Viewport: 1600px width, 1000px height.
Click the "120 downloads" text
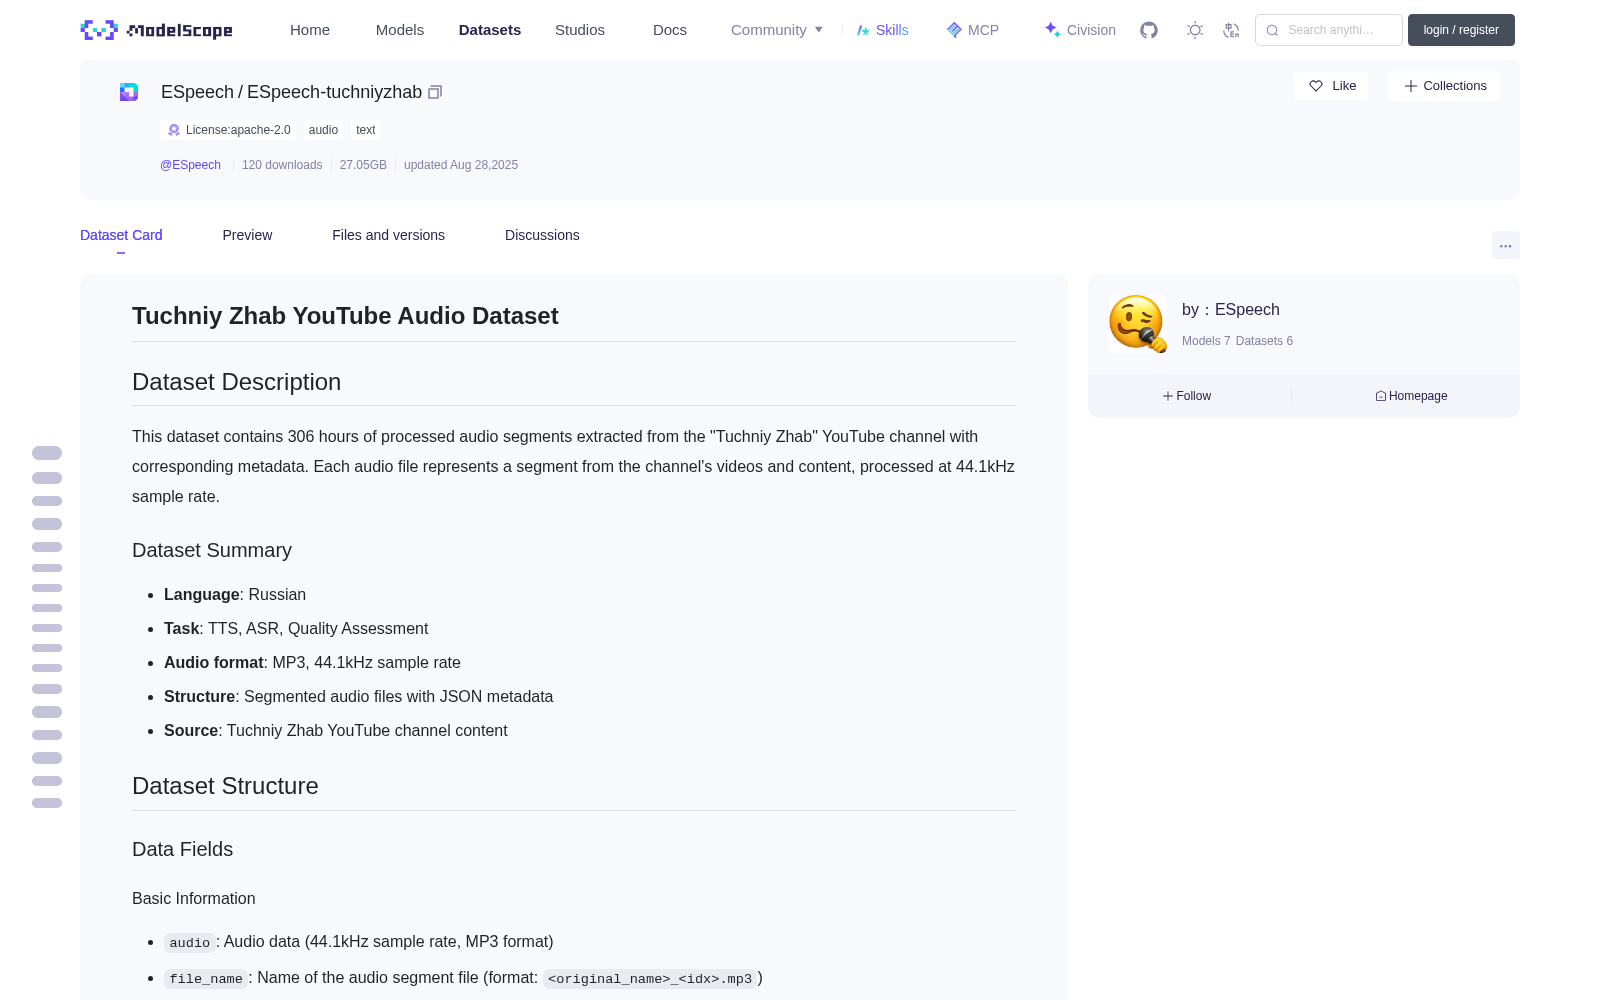(x=282, y=165)
